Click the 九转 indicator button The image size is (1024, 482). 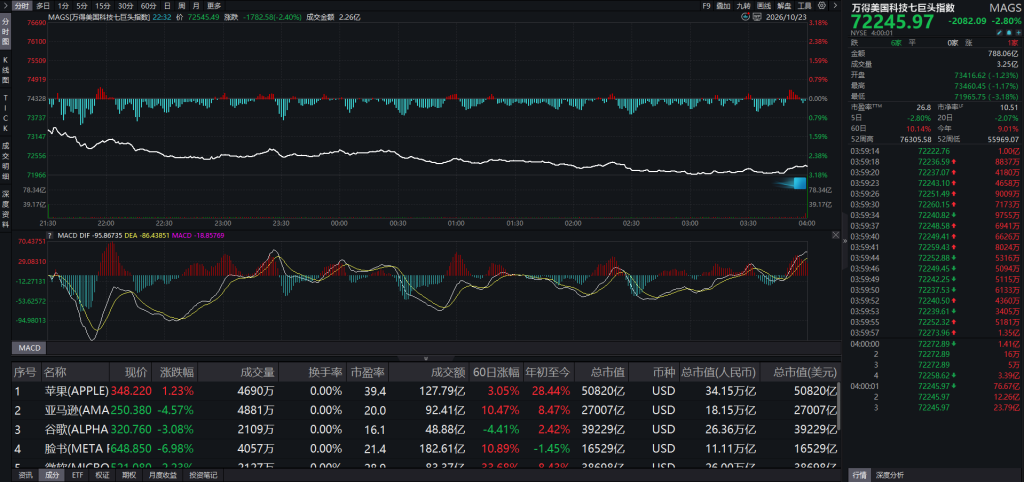(x=744, y=5)
